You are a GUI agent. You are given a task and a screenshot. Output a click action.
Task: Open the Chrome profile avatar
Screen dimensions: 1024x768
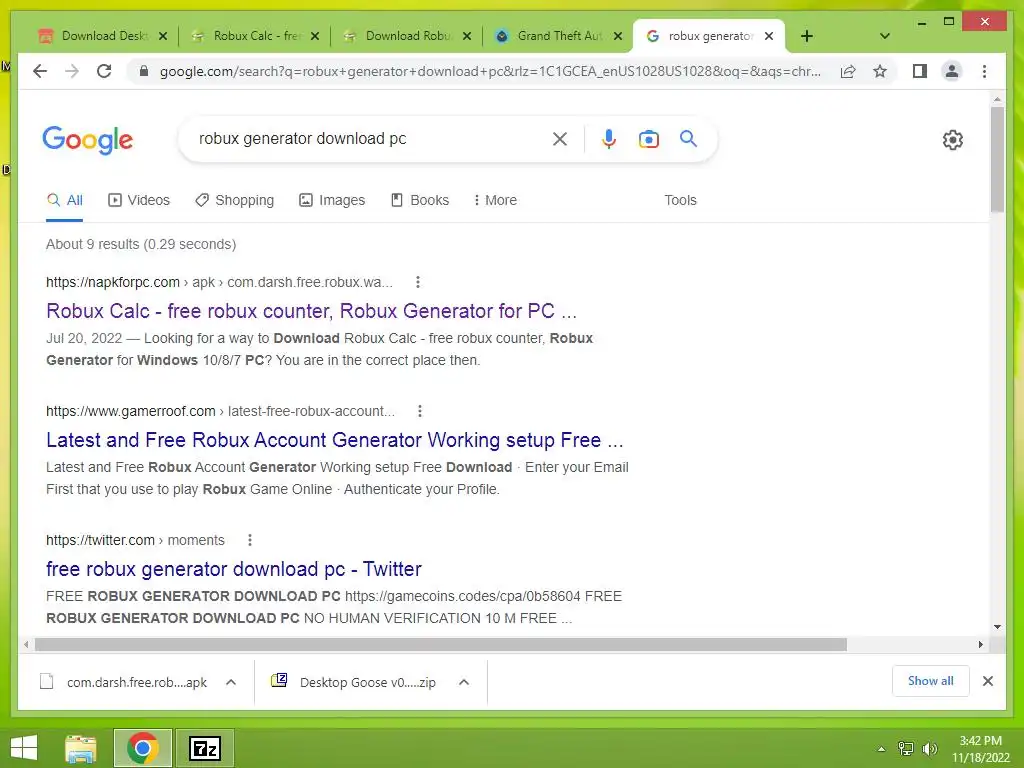point(952,71)
